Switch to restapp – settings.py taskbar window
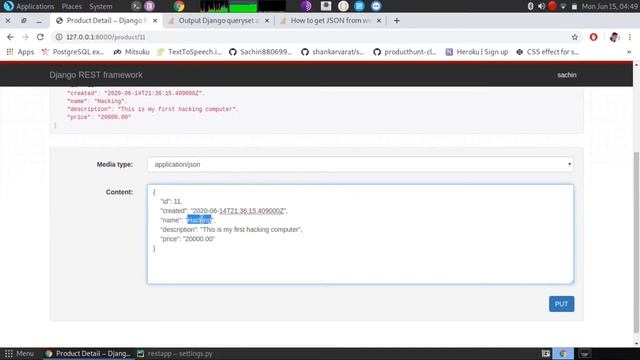 (175, 353)
